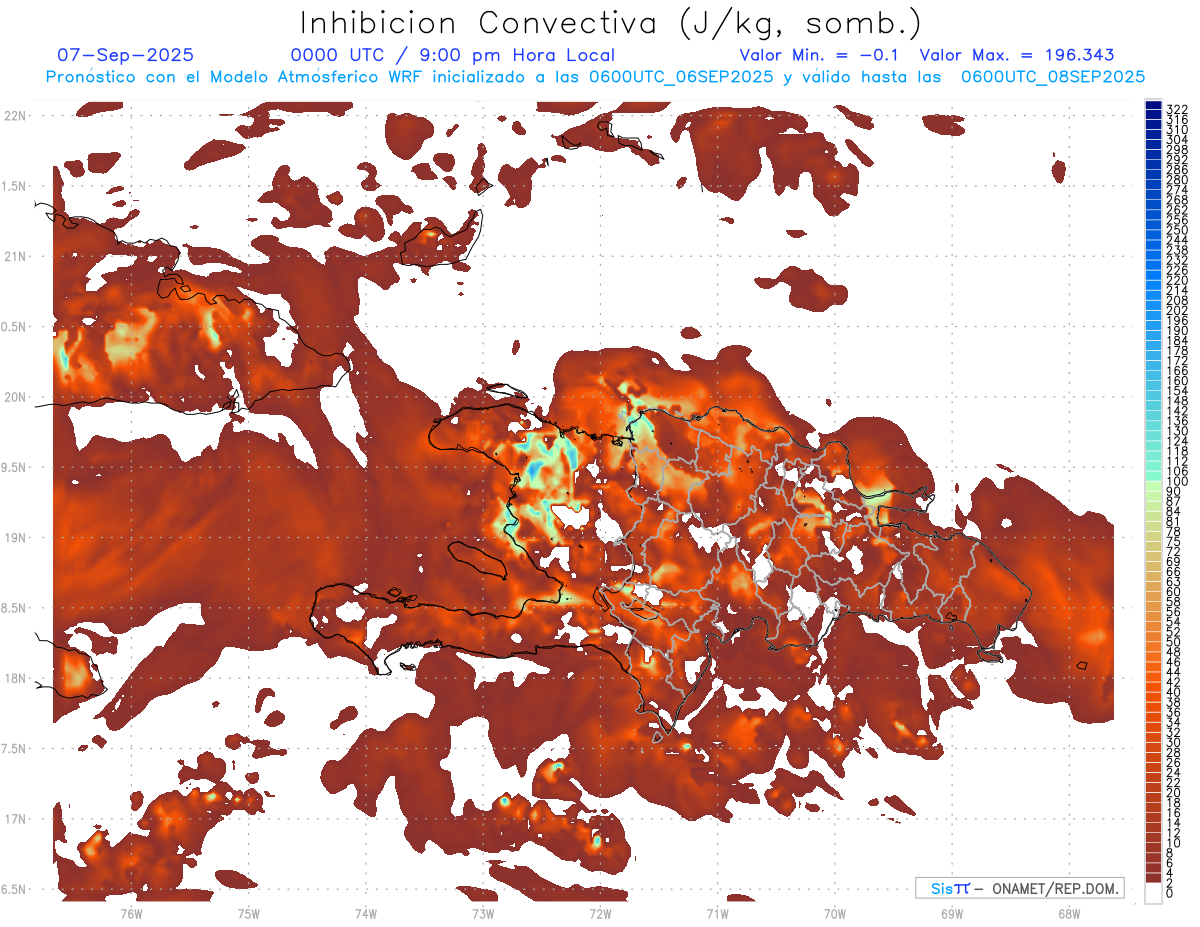
Task: Click the 0600UTC_08SEP2025 valid-until timestamp
Action: (1052, 77)
